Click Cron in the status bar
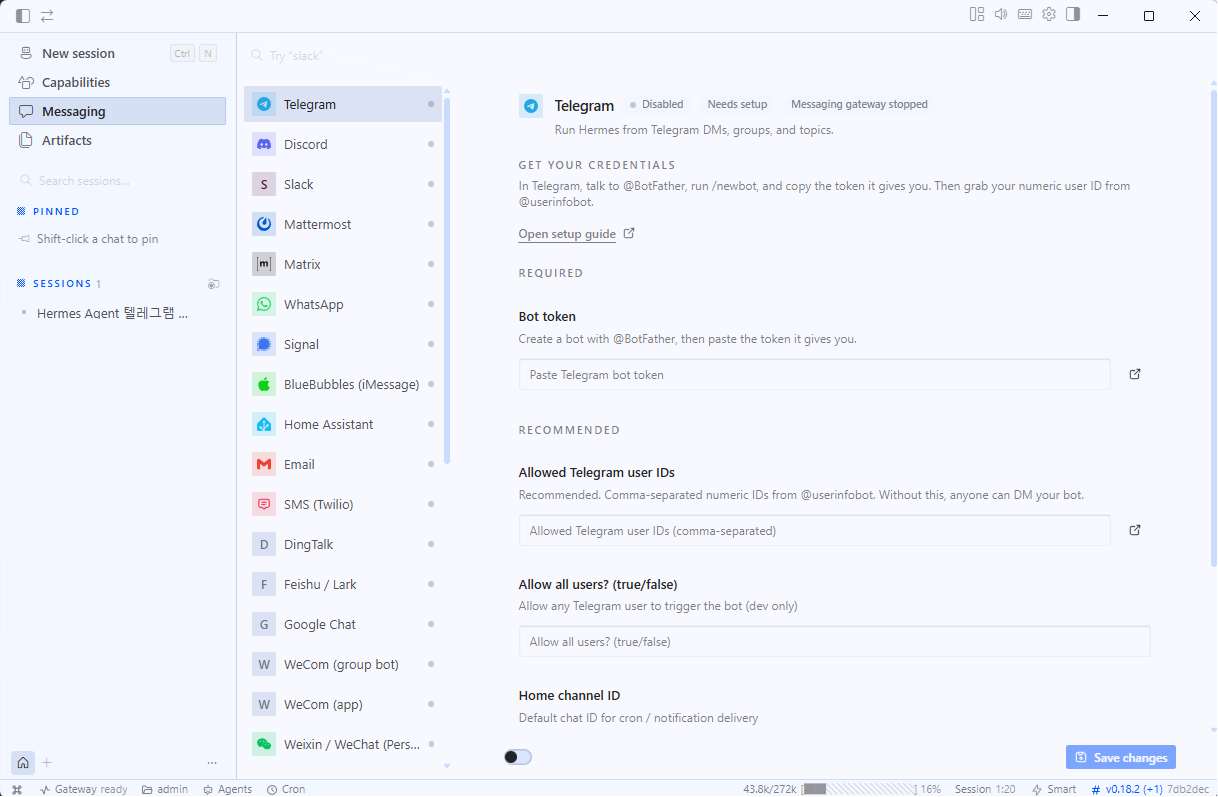 [286, 789]
